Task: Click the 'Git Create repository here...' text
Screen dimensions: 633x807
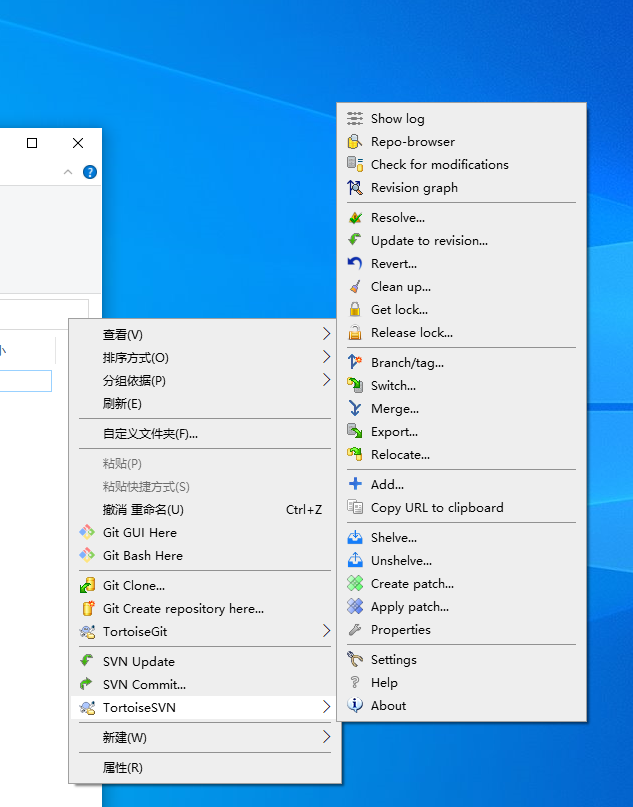Action: 183,609
